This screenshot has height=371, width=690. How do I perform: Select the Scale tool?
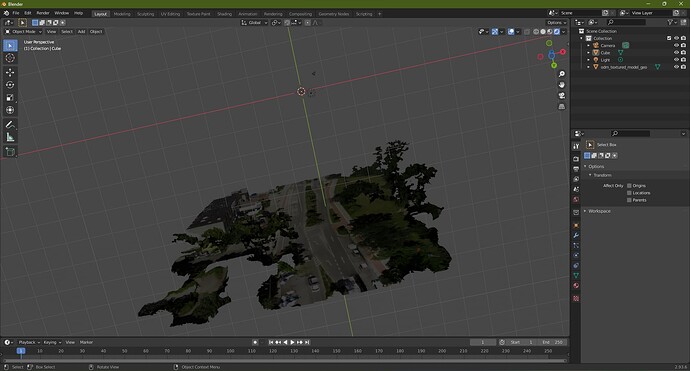pos(10,98)
